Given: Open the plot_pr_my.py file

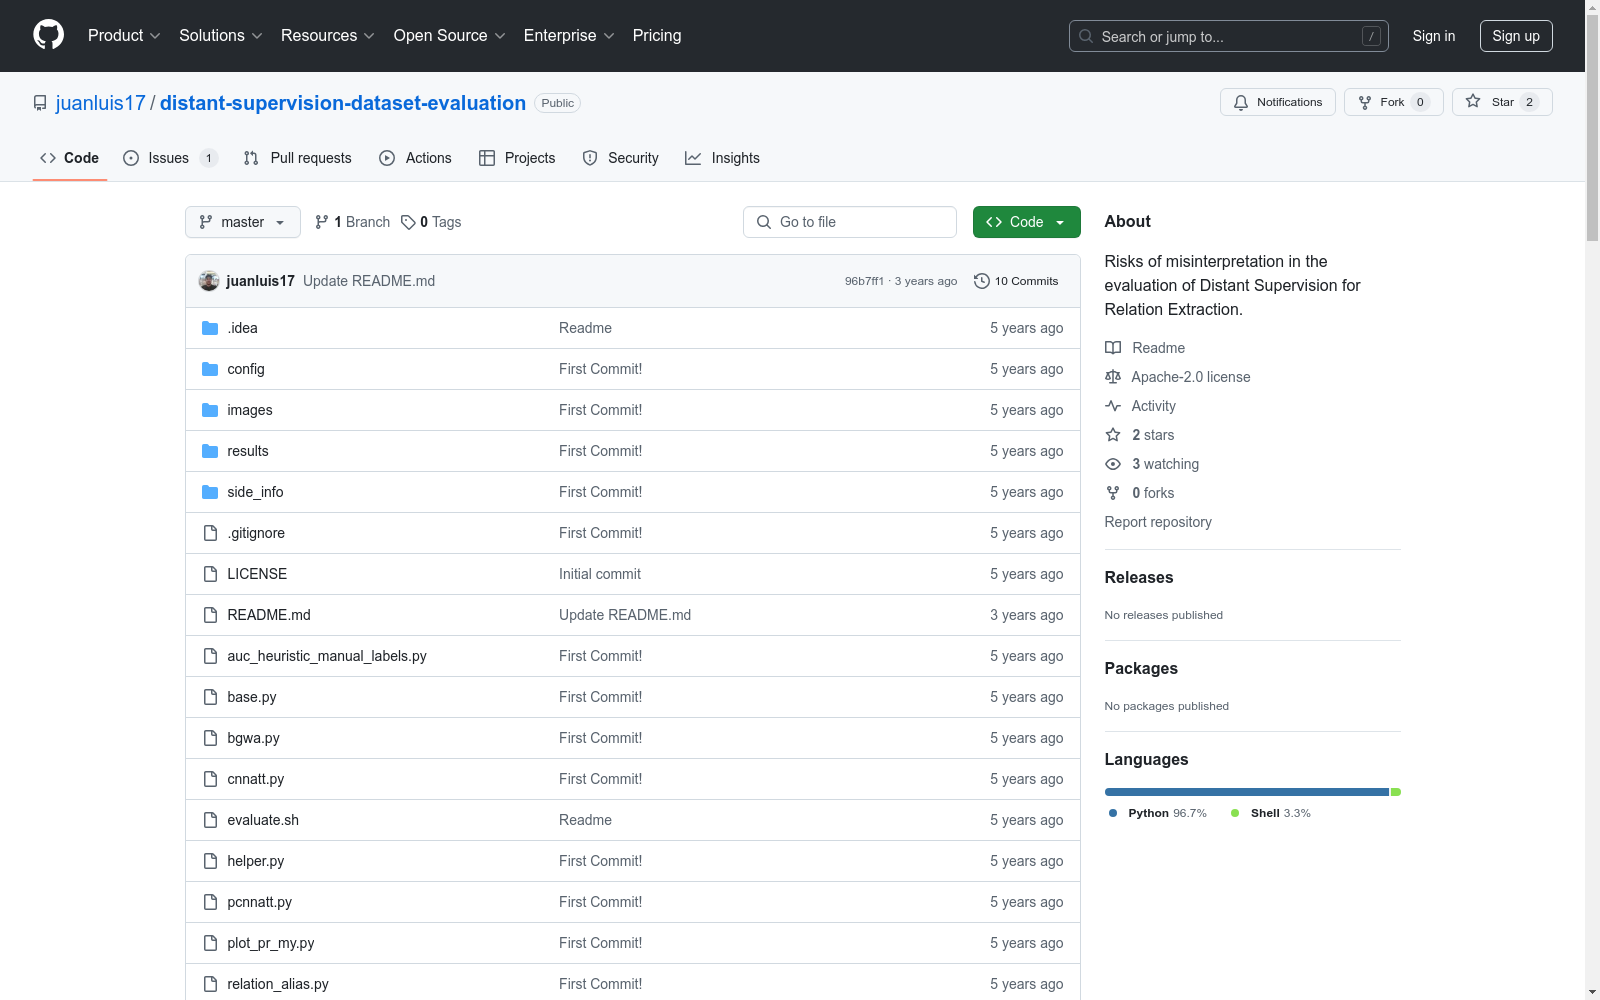Looking at the screenshot, I should (x=271, y=943).
